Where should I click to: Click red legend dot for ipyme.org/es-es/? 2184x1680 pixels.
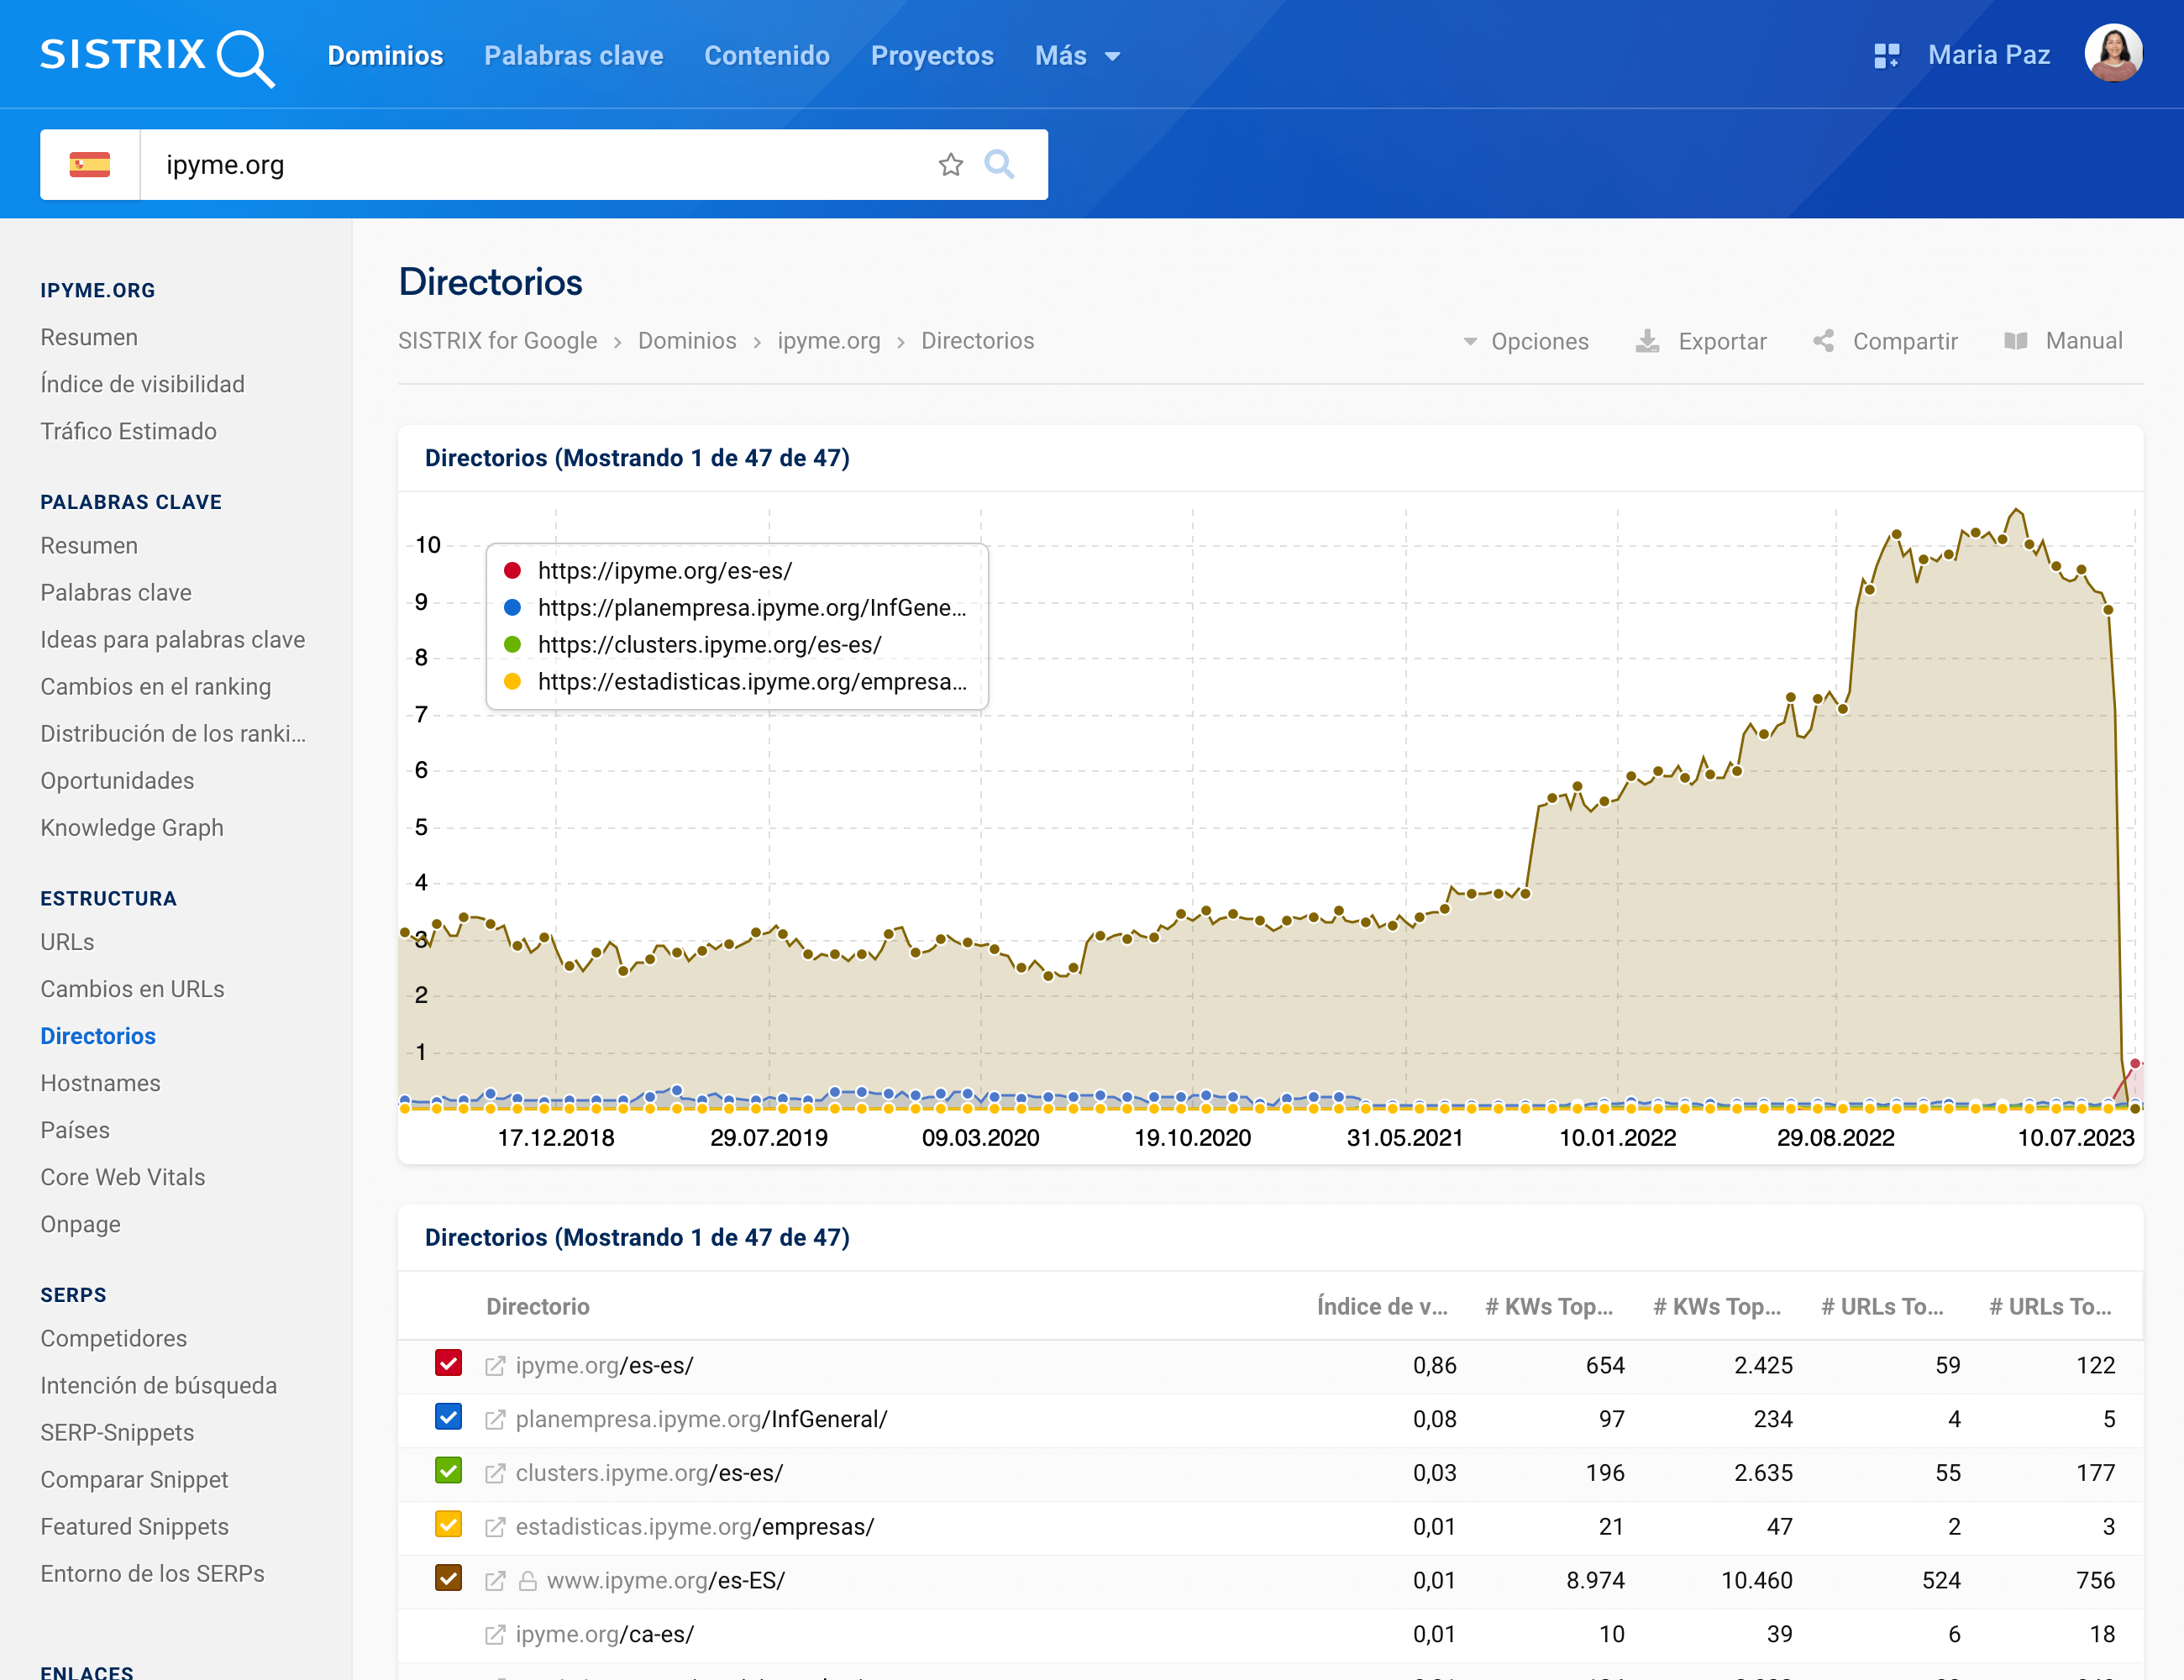point(512,571)
